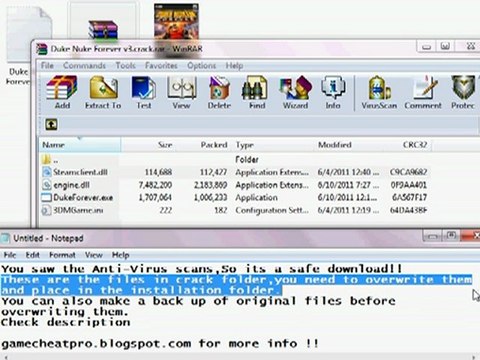
Task: Open the View file tool
Action: tap(181, 88)
